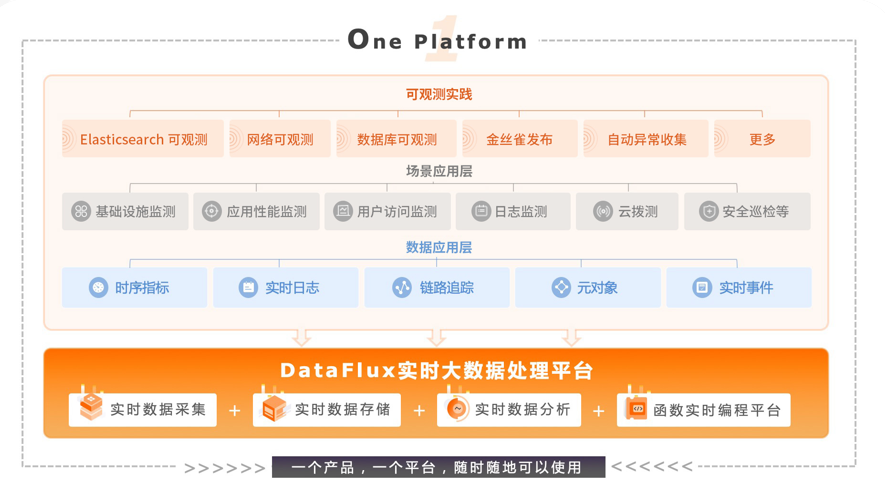Click the 实时数据存储 box

click(x=327, y=409)
